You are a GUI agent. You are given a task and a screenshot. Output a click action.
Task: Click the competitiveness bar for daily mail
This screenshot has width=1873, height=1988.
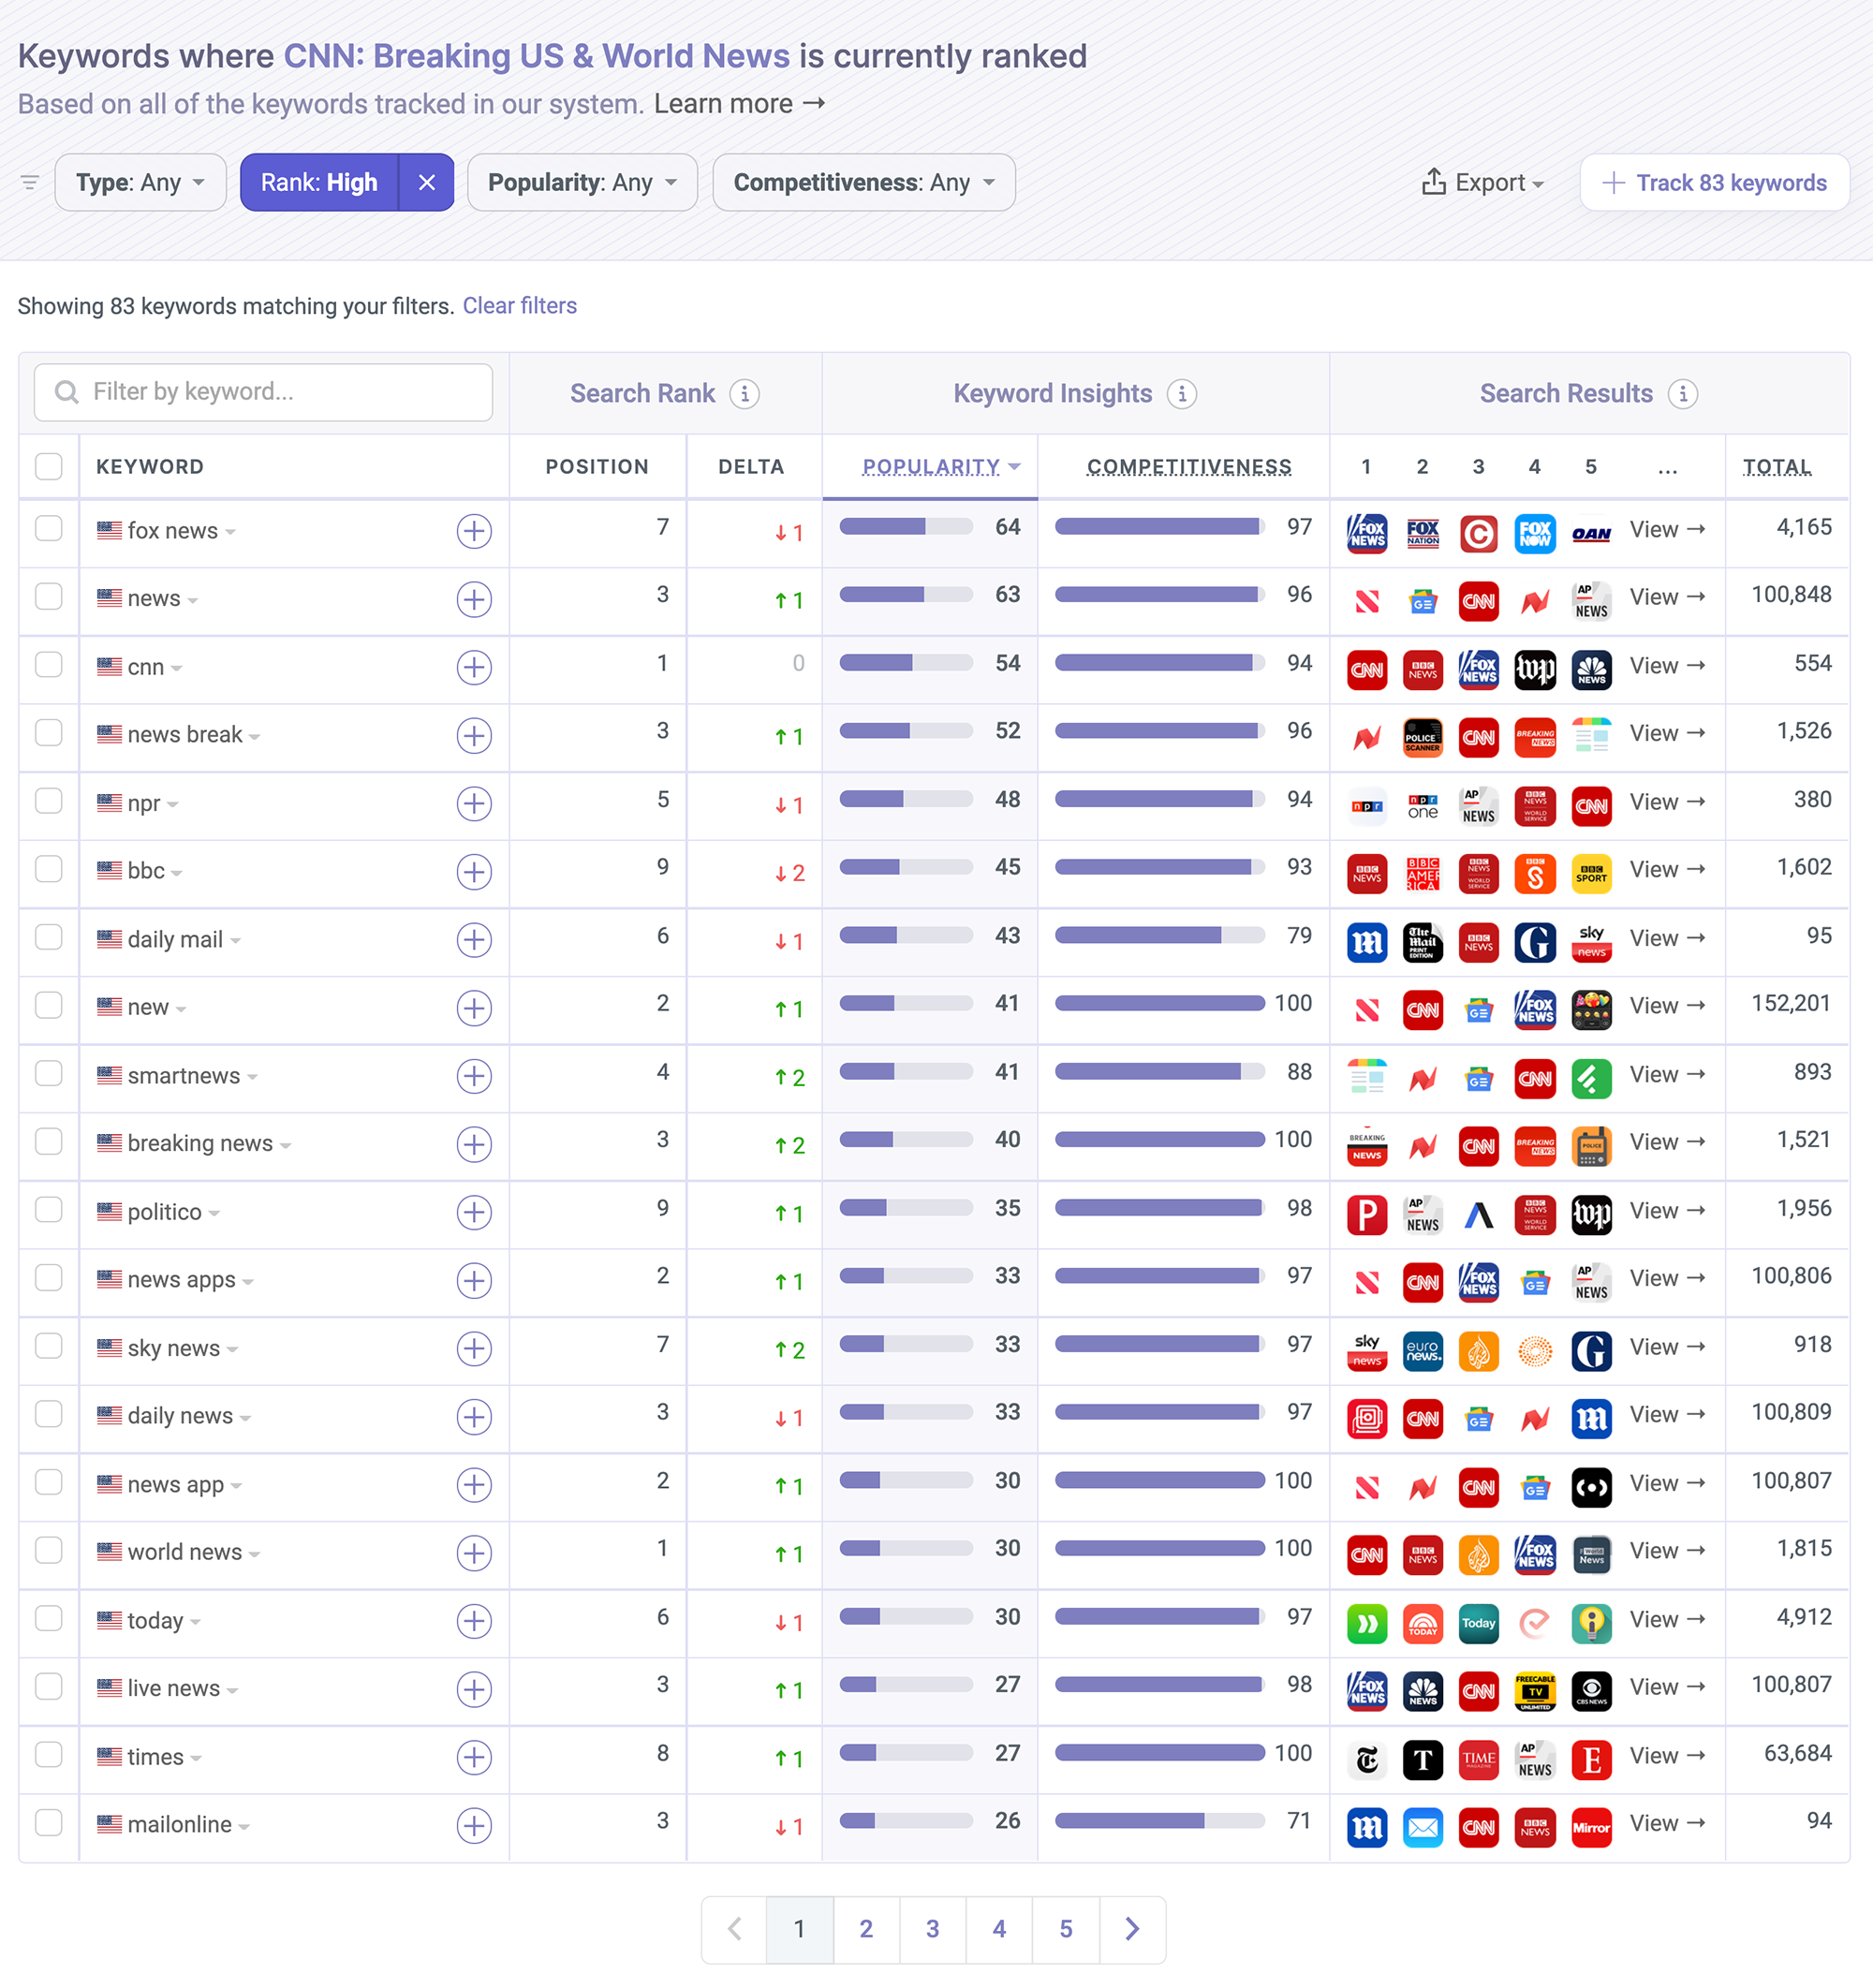[x=1160, y=936]
